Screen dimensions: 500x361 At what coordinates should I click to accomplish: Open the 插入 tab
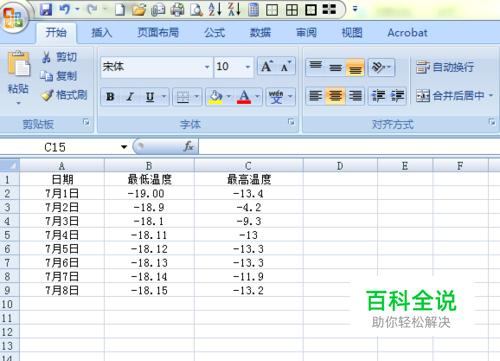pyautogui.click(x=102, y=33)
